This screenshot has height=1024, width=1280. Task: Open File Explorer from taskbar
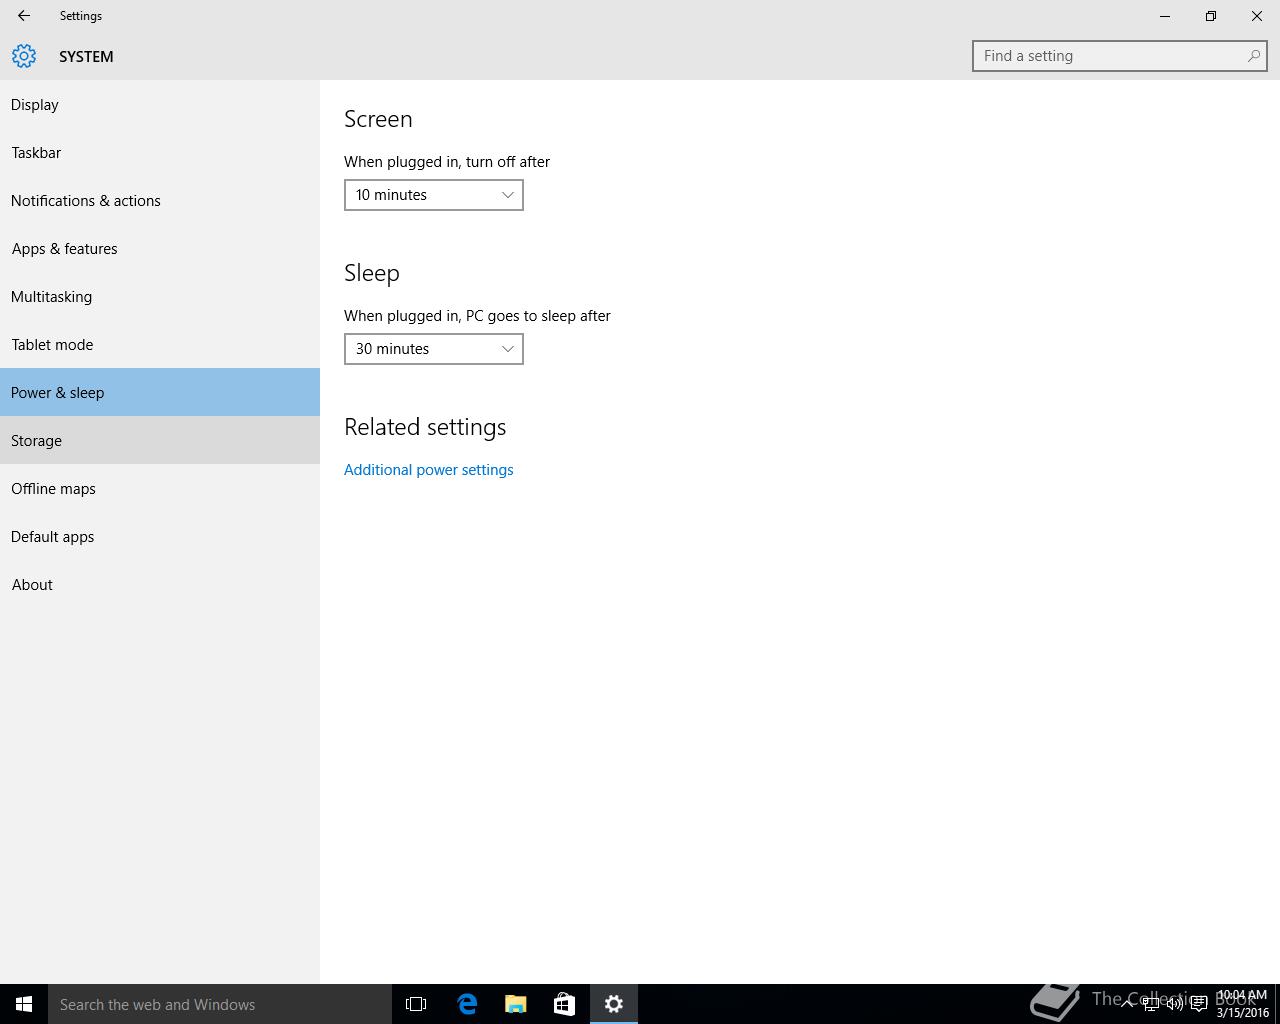click(515, 1004)
